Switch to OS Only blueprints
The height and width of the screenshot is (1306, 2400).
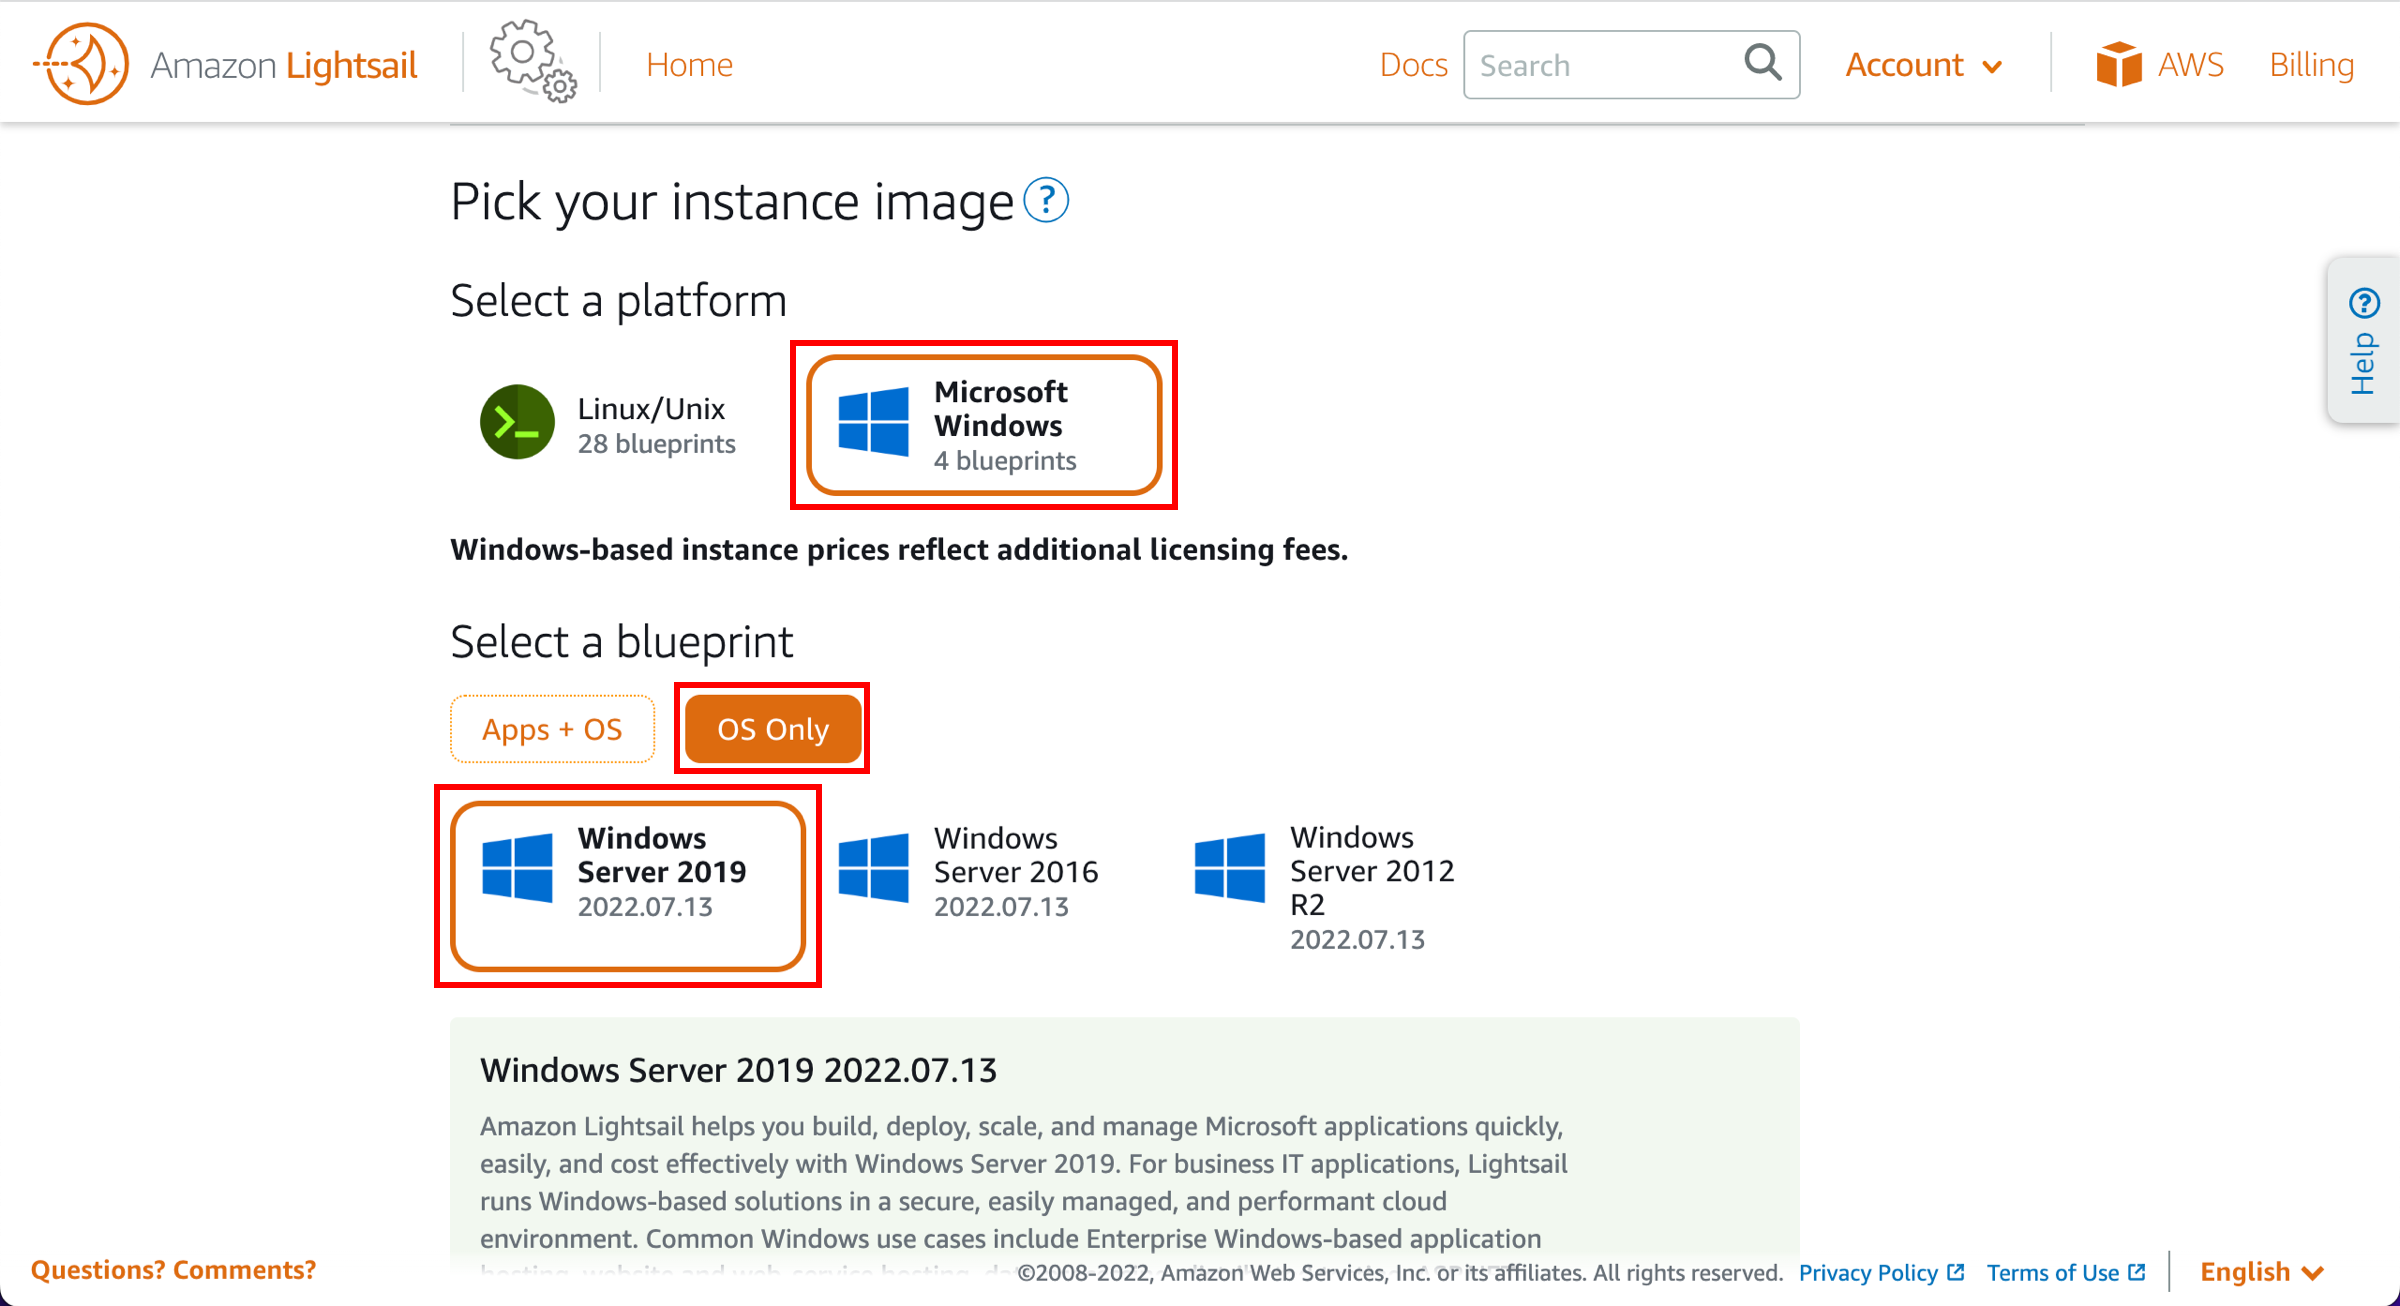tap(773, 729)
